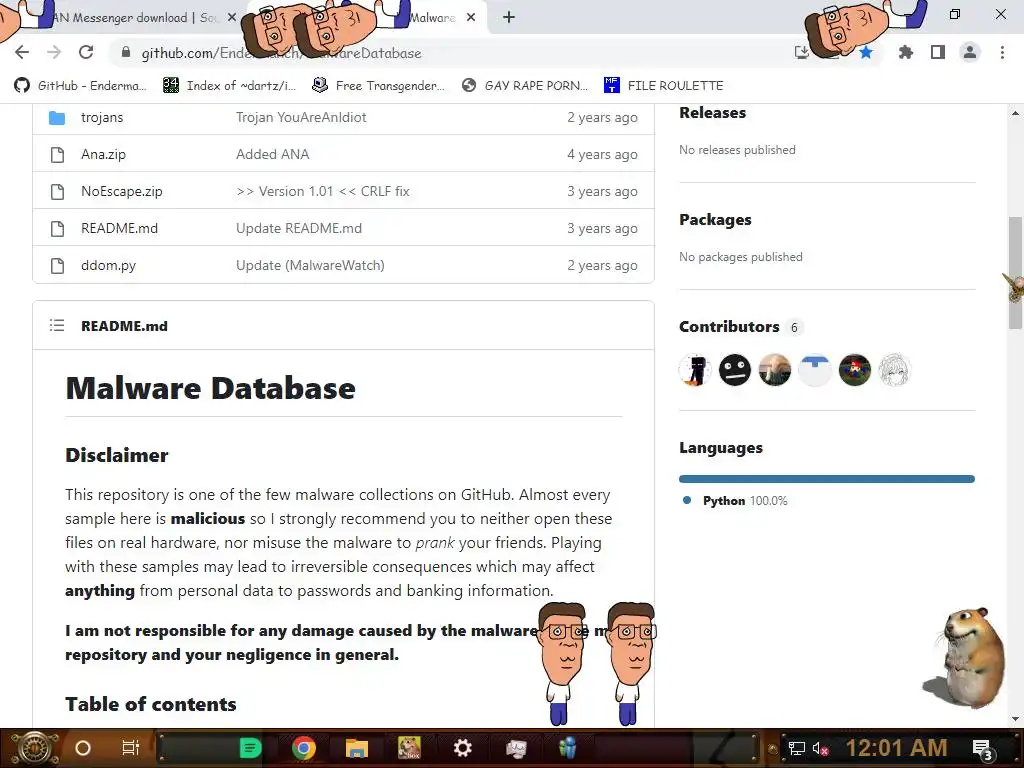This screenshot has height=768, width=1024.
Task: Close the Messenger download tab
Action: (x=231, y=18)
